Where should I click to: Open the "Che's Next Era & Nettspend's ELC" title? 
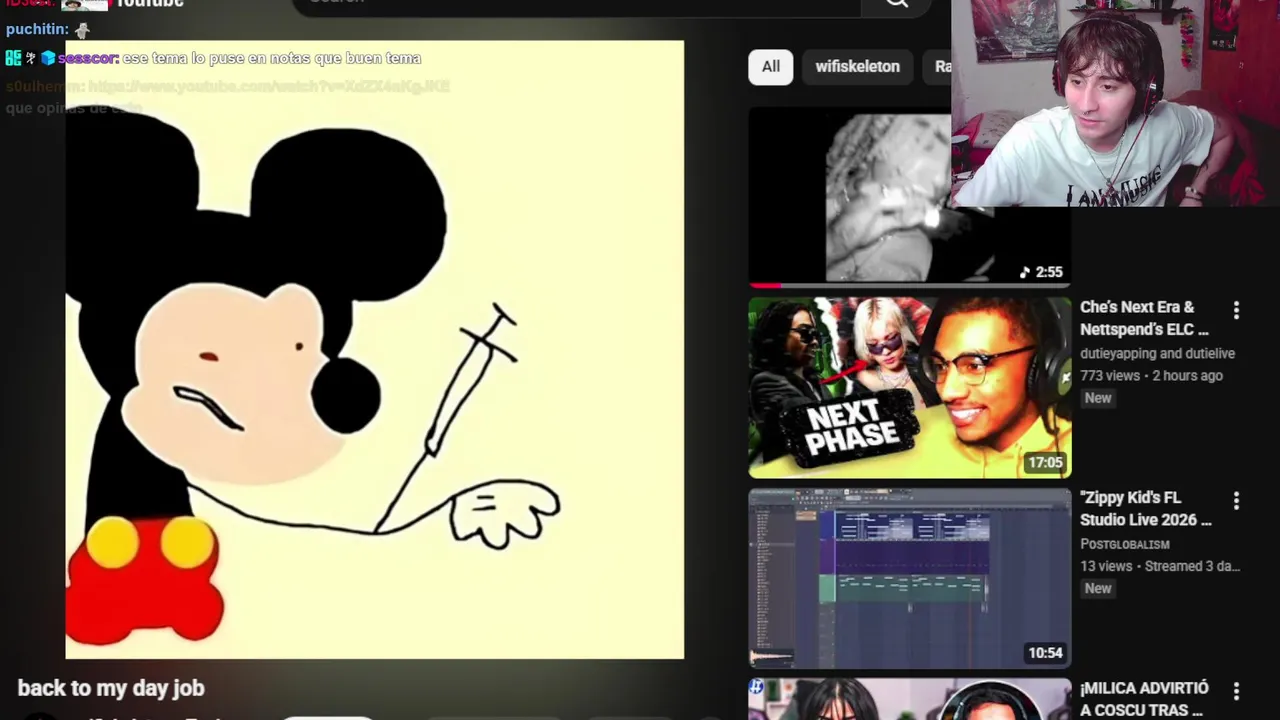tap(1144, 318)
